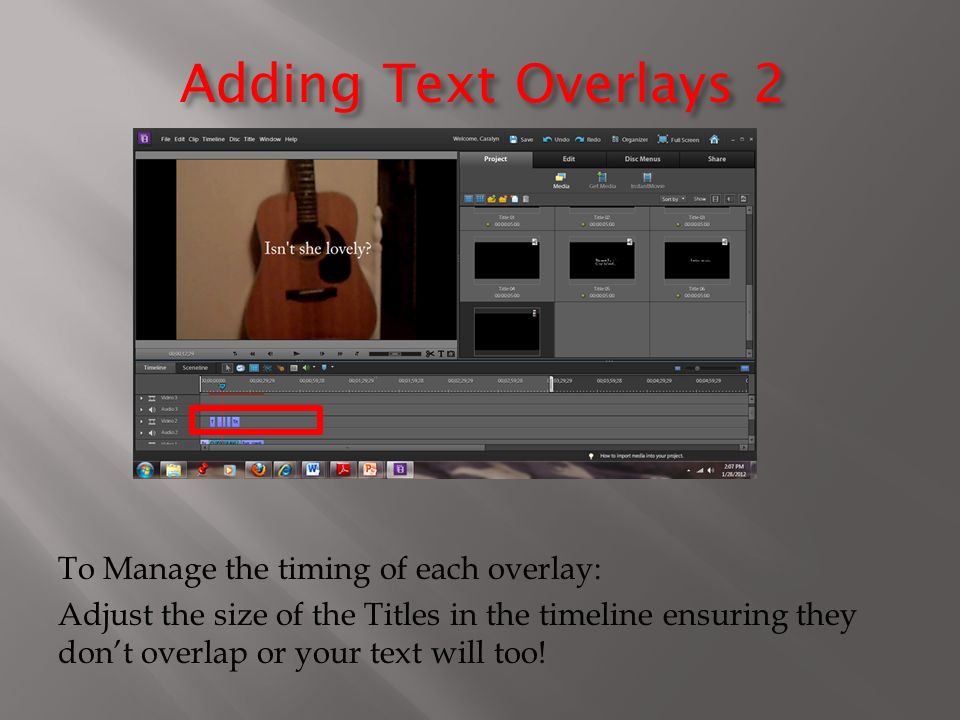The image size is (960, 720).
Task: Open the Timeline menu in the menu bar
Action: 213,139
